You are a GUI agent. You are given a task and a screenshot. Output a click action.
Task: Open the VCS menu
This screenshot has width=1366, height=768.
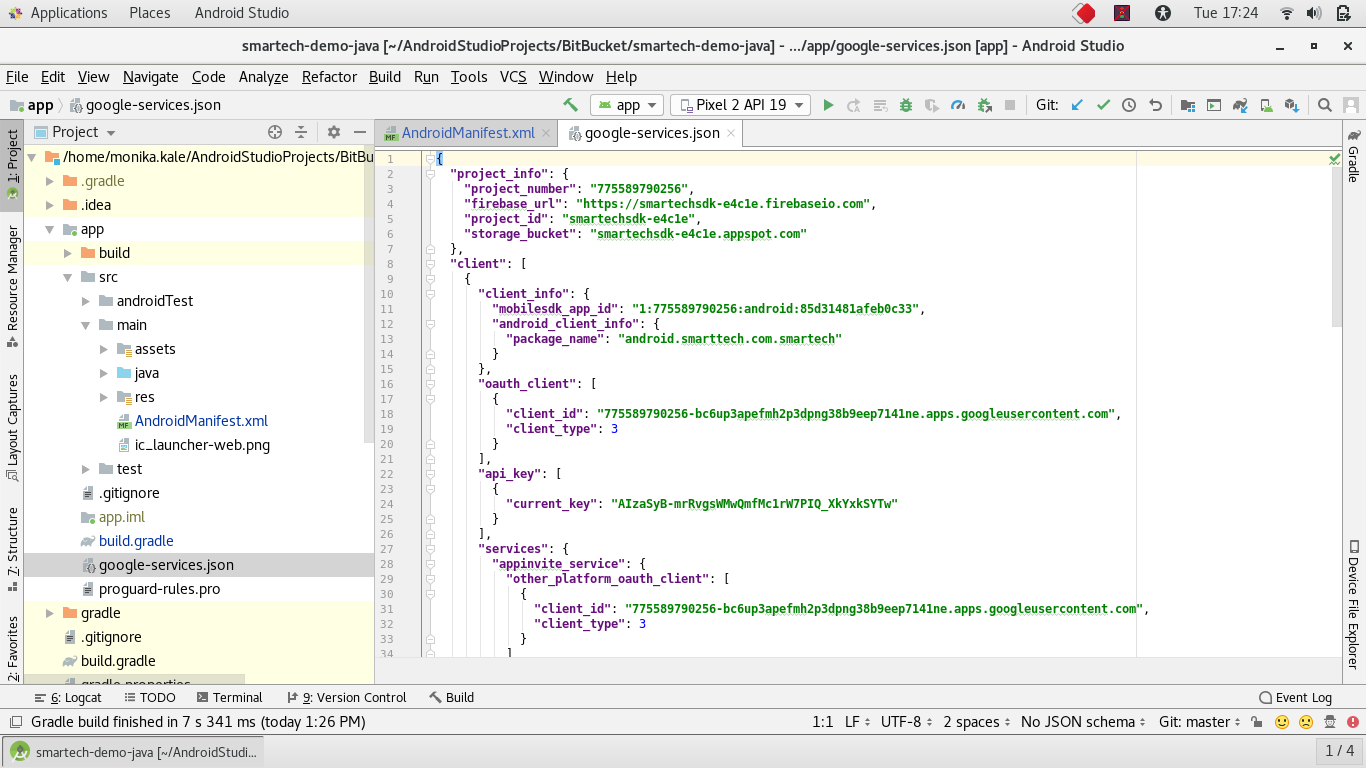pos(513,77)
